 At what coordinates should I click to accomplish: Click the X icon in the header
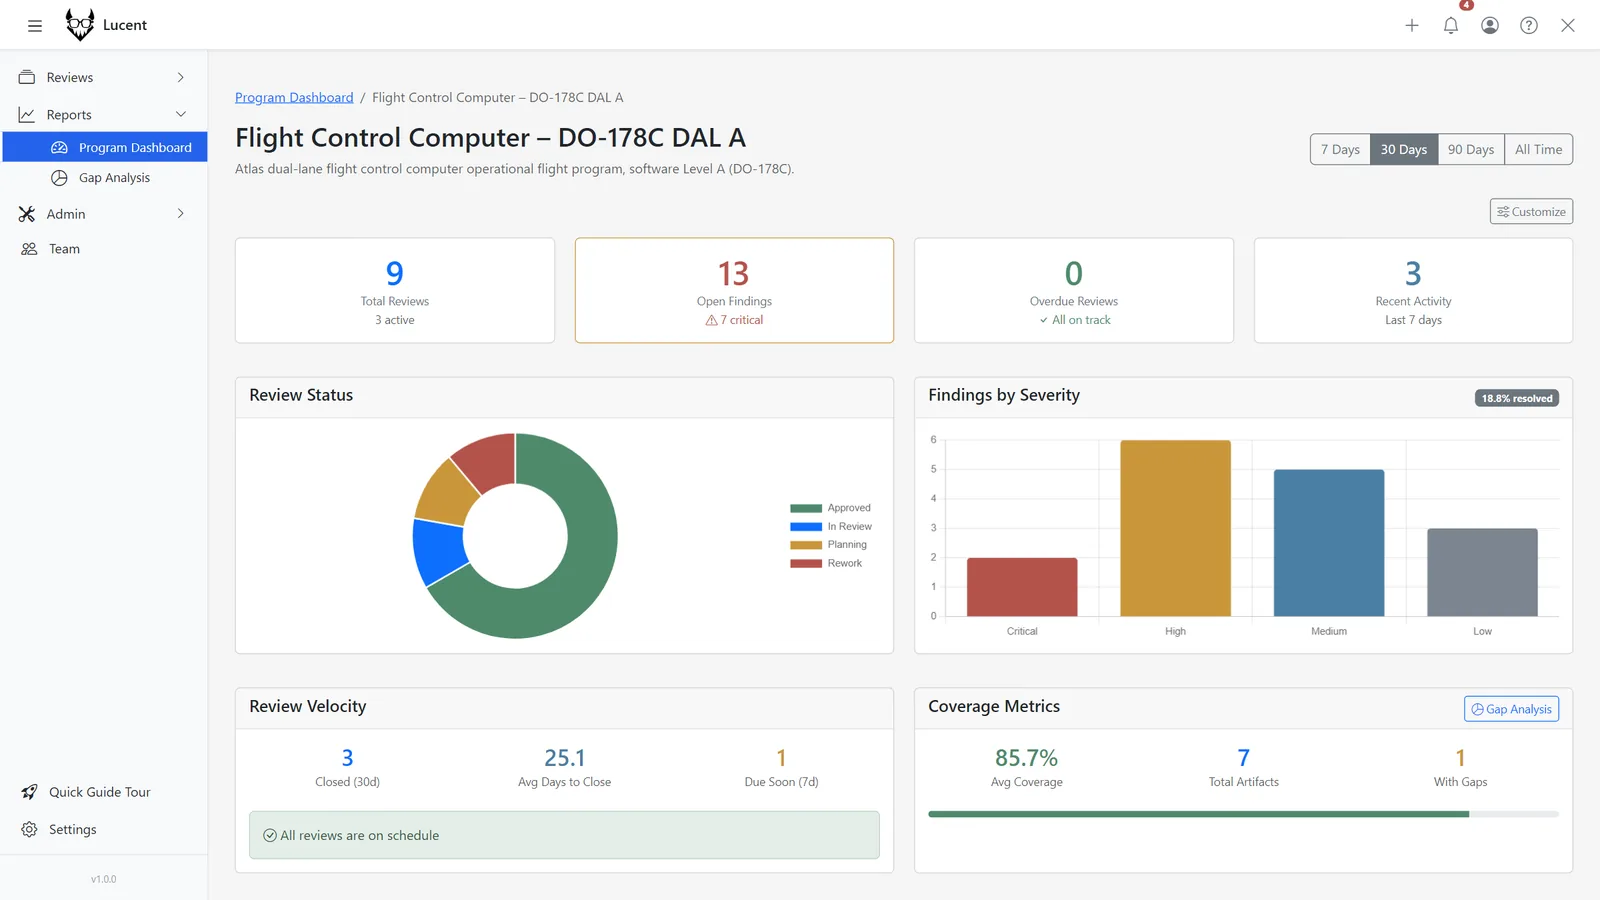tap(1568, 26)
